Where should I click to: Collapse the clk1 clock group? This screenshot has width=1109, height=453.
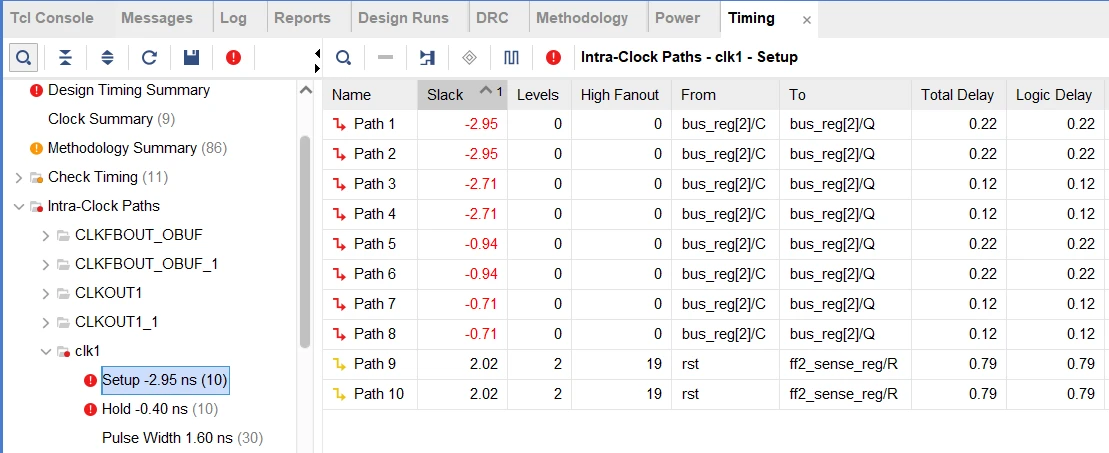click(x=46, y=351)
